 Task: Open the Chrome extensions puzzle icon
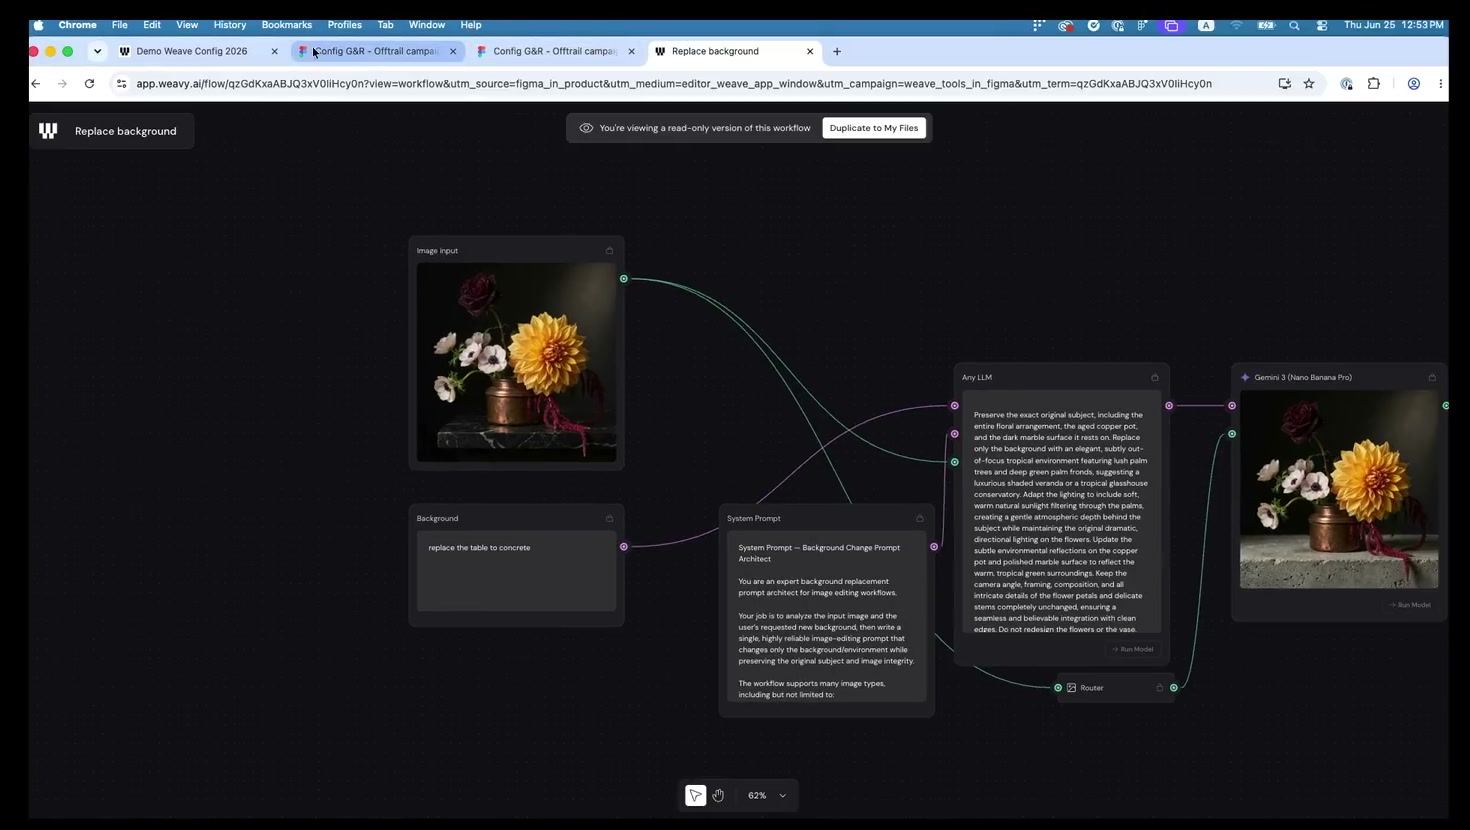pos(1374,84)
